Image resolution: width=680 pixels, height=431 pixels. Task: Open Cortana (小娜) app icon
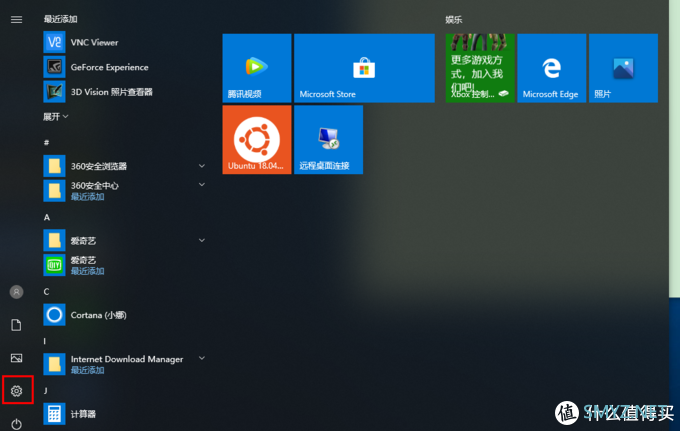pyautogui.click(x=54, y=315)
